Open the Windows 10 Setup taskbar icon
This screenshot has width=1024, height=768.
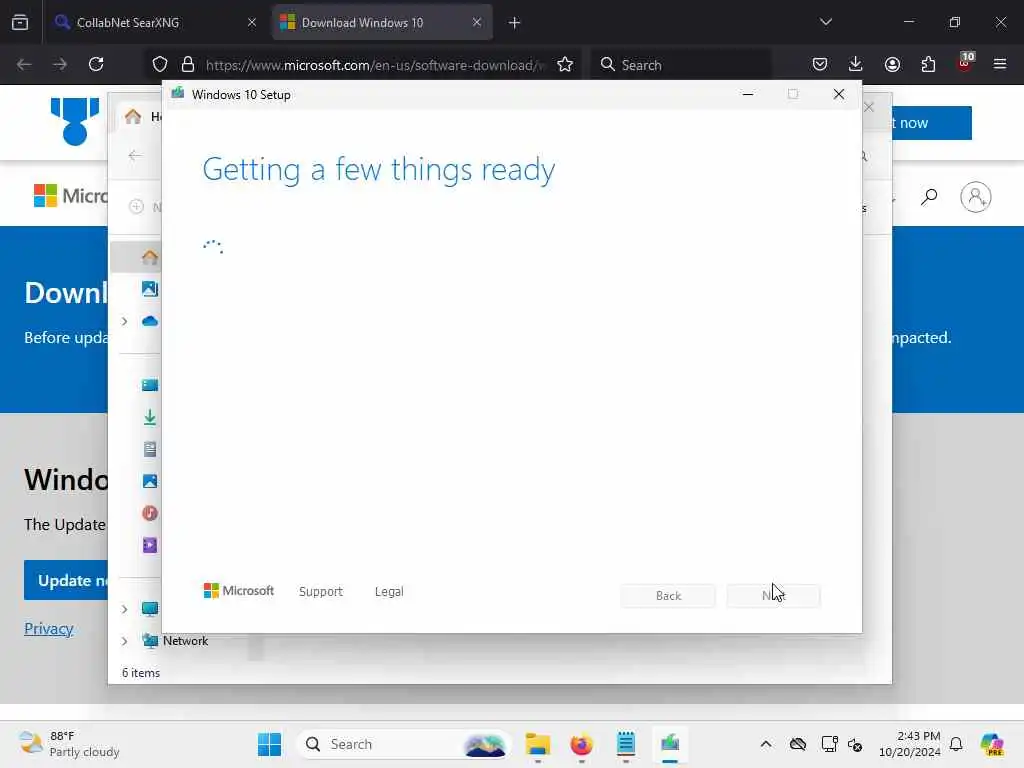click(x=670, y=744)
